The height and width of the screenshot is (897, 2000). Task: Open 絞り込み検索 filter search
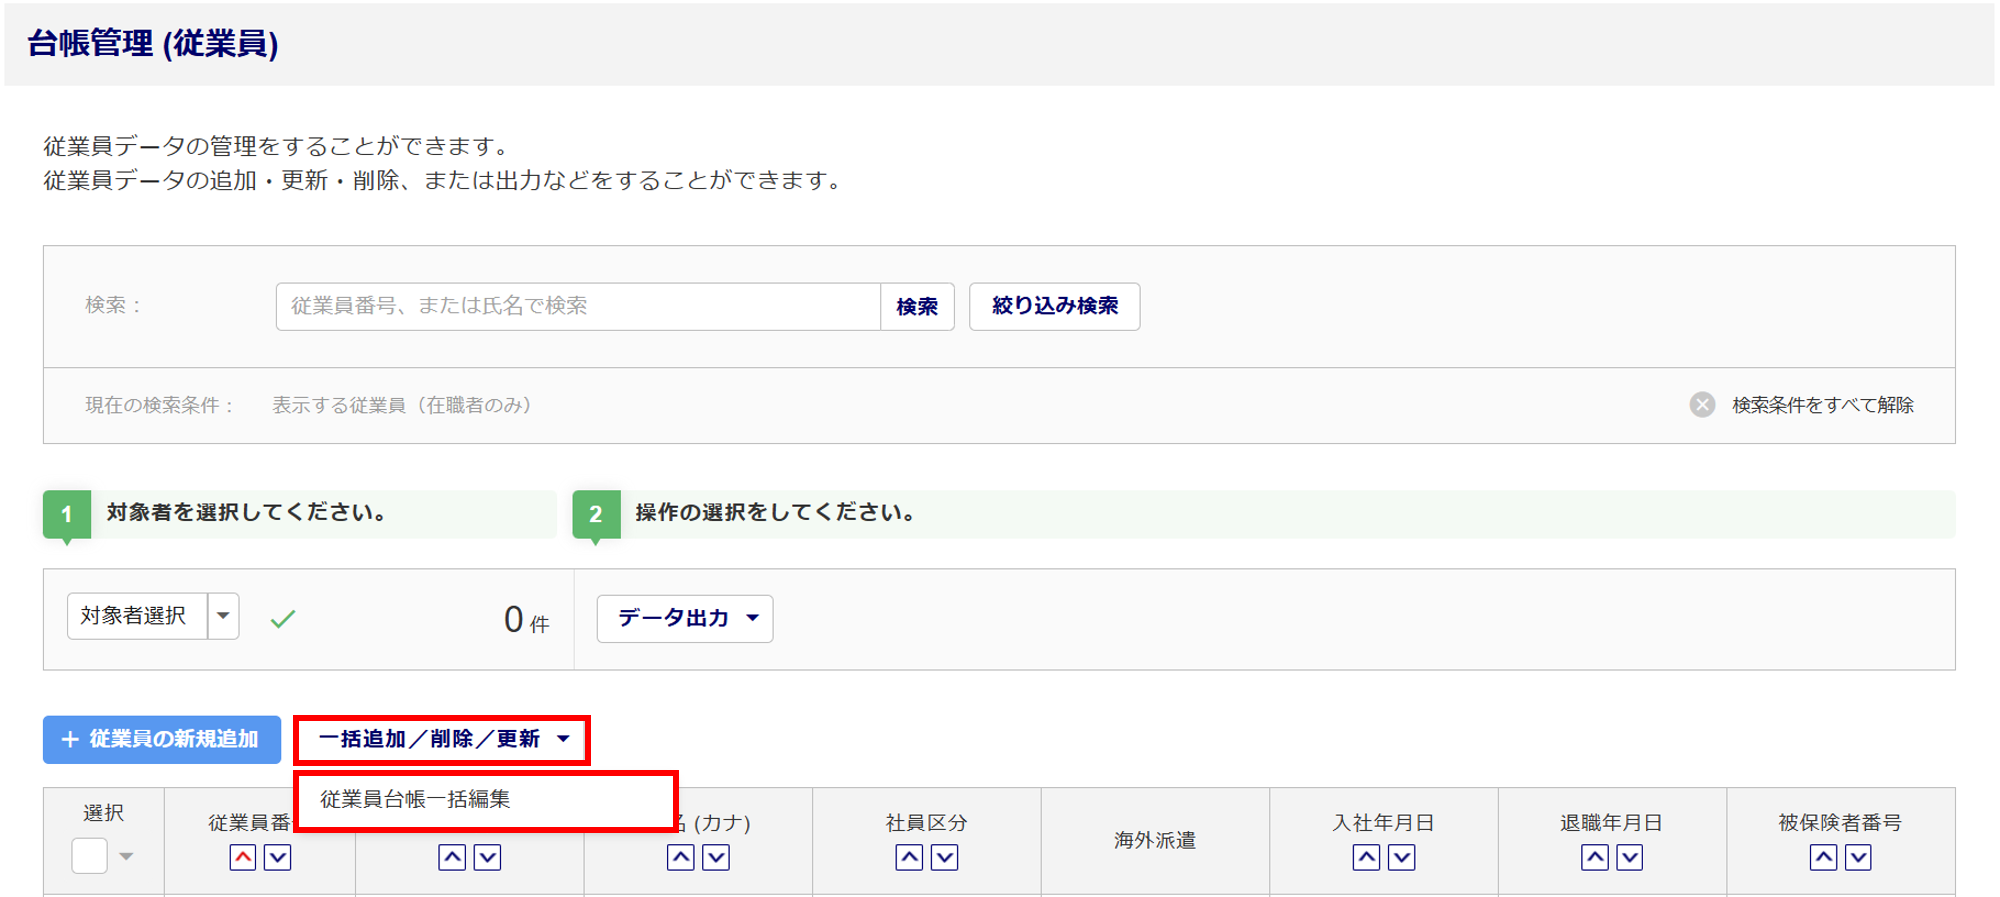point(1054,306)
